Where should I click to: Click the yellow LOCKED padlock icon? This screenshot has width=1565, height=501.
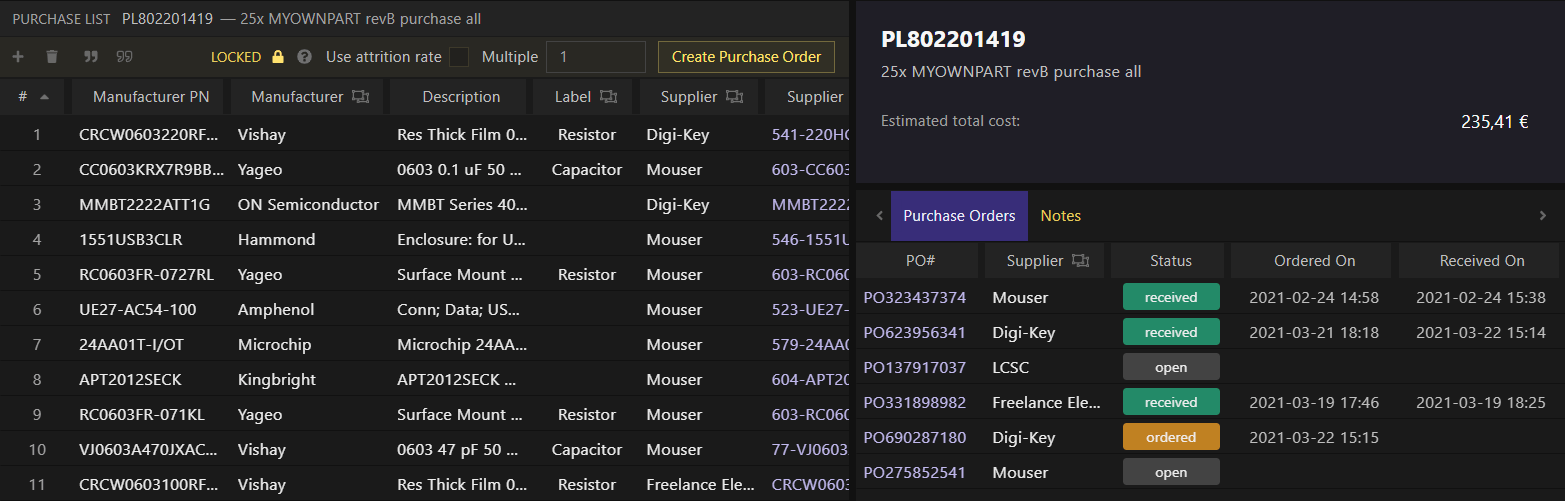click(278, 57)
